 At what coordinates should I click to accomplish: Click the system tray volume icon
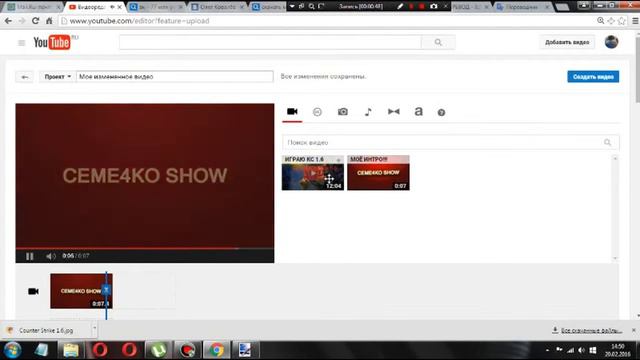point(581,350)
